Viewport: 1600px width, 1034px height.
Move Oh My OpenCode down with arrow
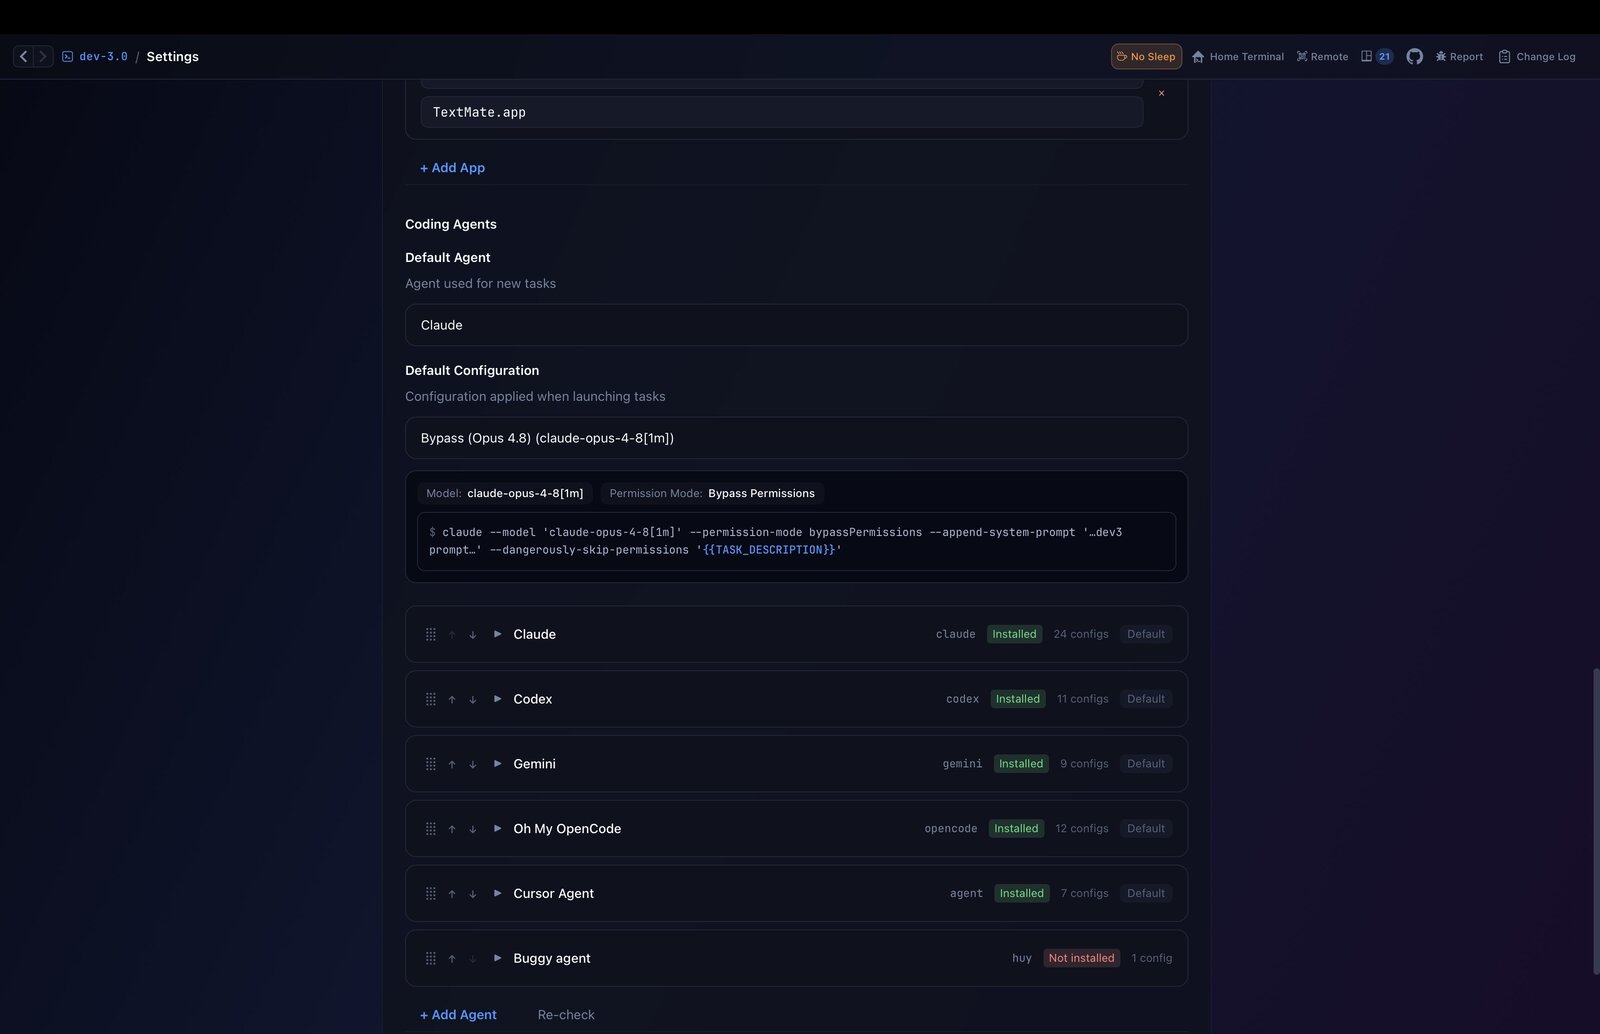click(x=473, y=830)
